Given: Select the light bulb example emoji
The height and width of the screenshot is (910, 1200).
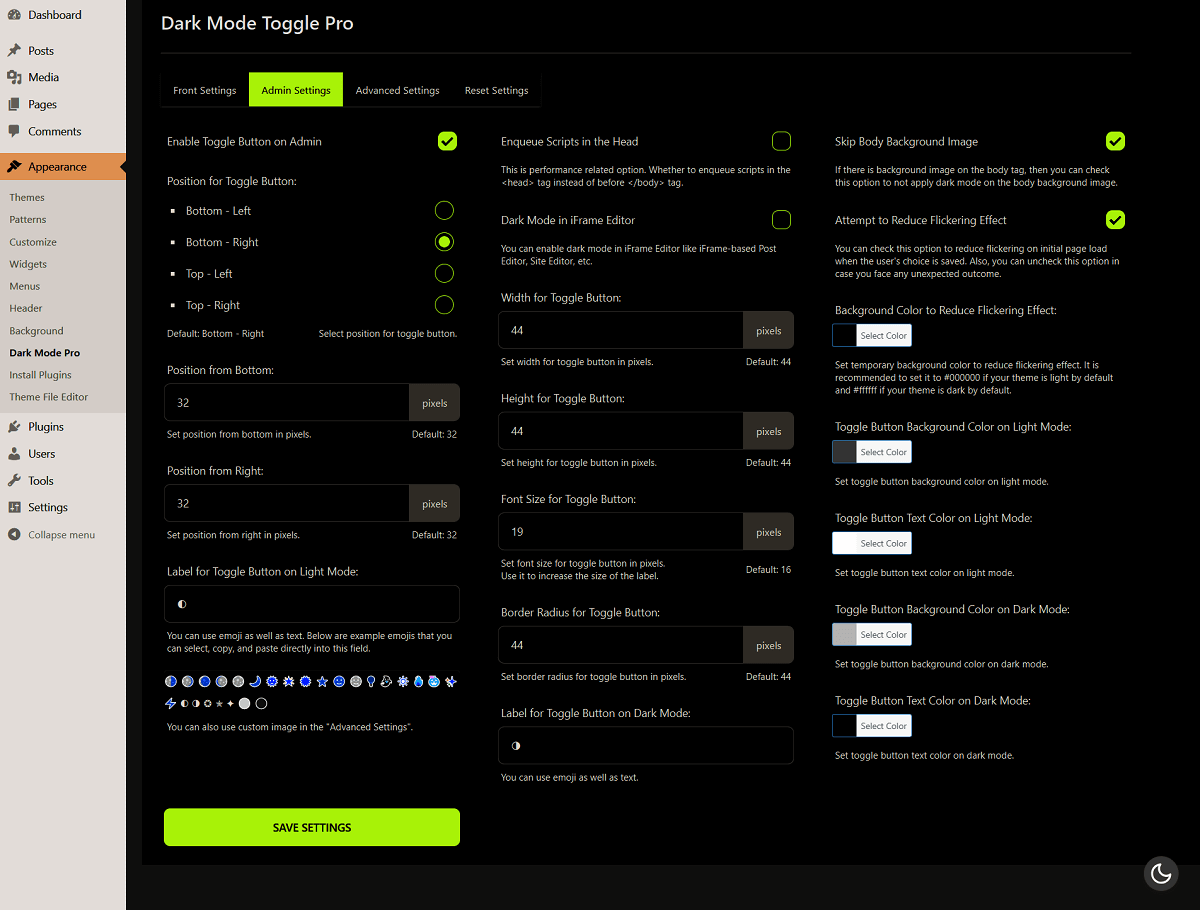Looking at the screenshot, I should 372,681.
